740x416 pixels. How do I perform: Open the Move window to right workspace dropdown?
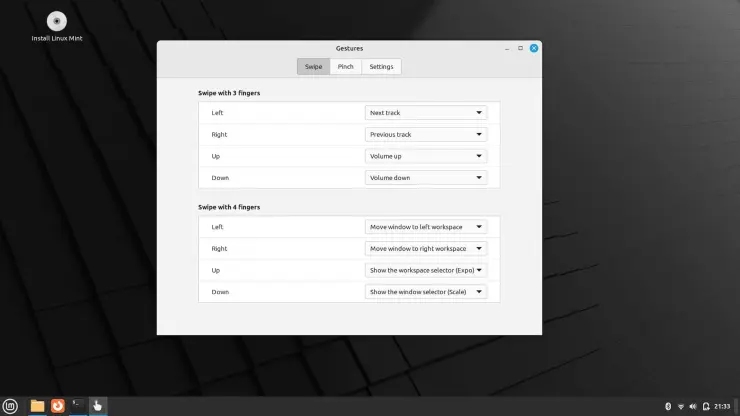[426, 249]
